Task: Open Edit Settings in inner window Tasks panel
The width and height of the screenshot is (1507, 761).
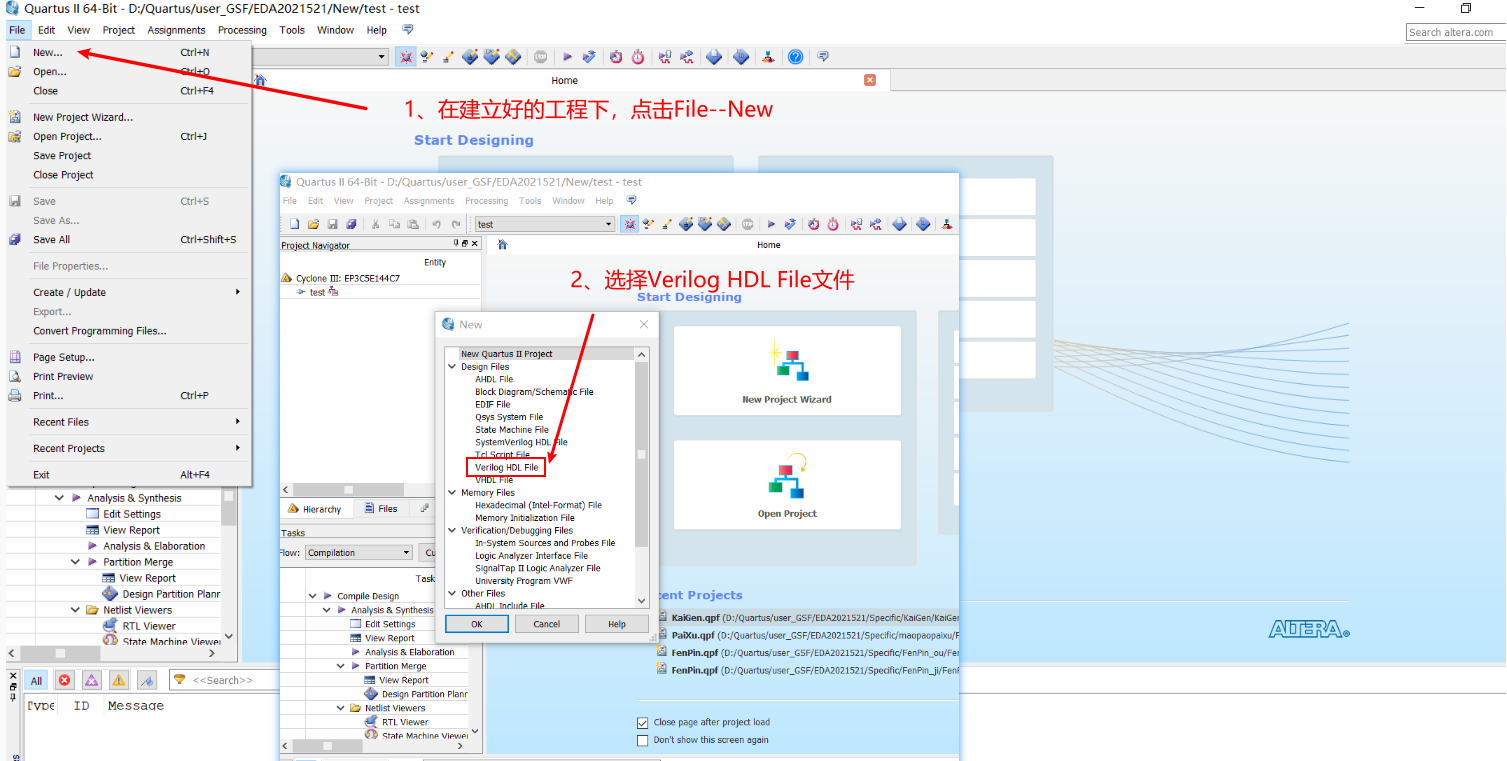Action: pos(390,624)
